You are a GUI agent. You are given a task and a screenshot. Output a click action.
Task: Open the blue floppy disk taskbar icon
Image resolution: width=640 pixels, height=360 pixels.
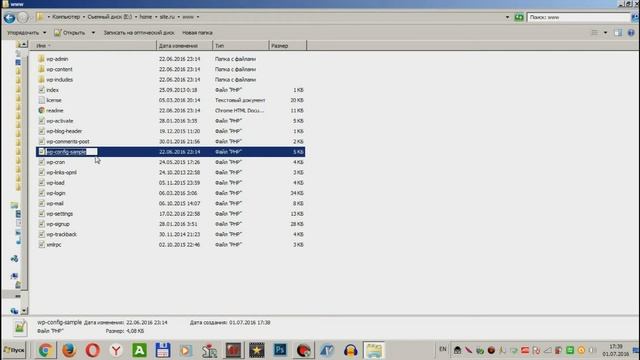click(x=163, y=350)
